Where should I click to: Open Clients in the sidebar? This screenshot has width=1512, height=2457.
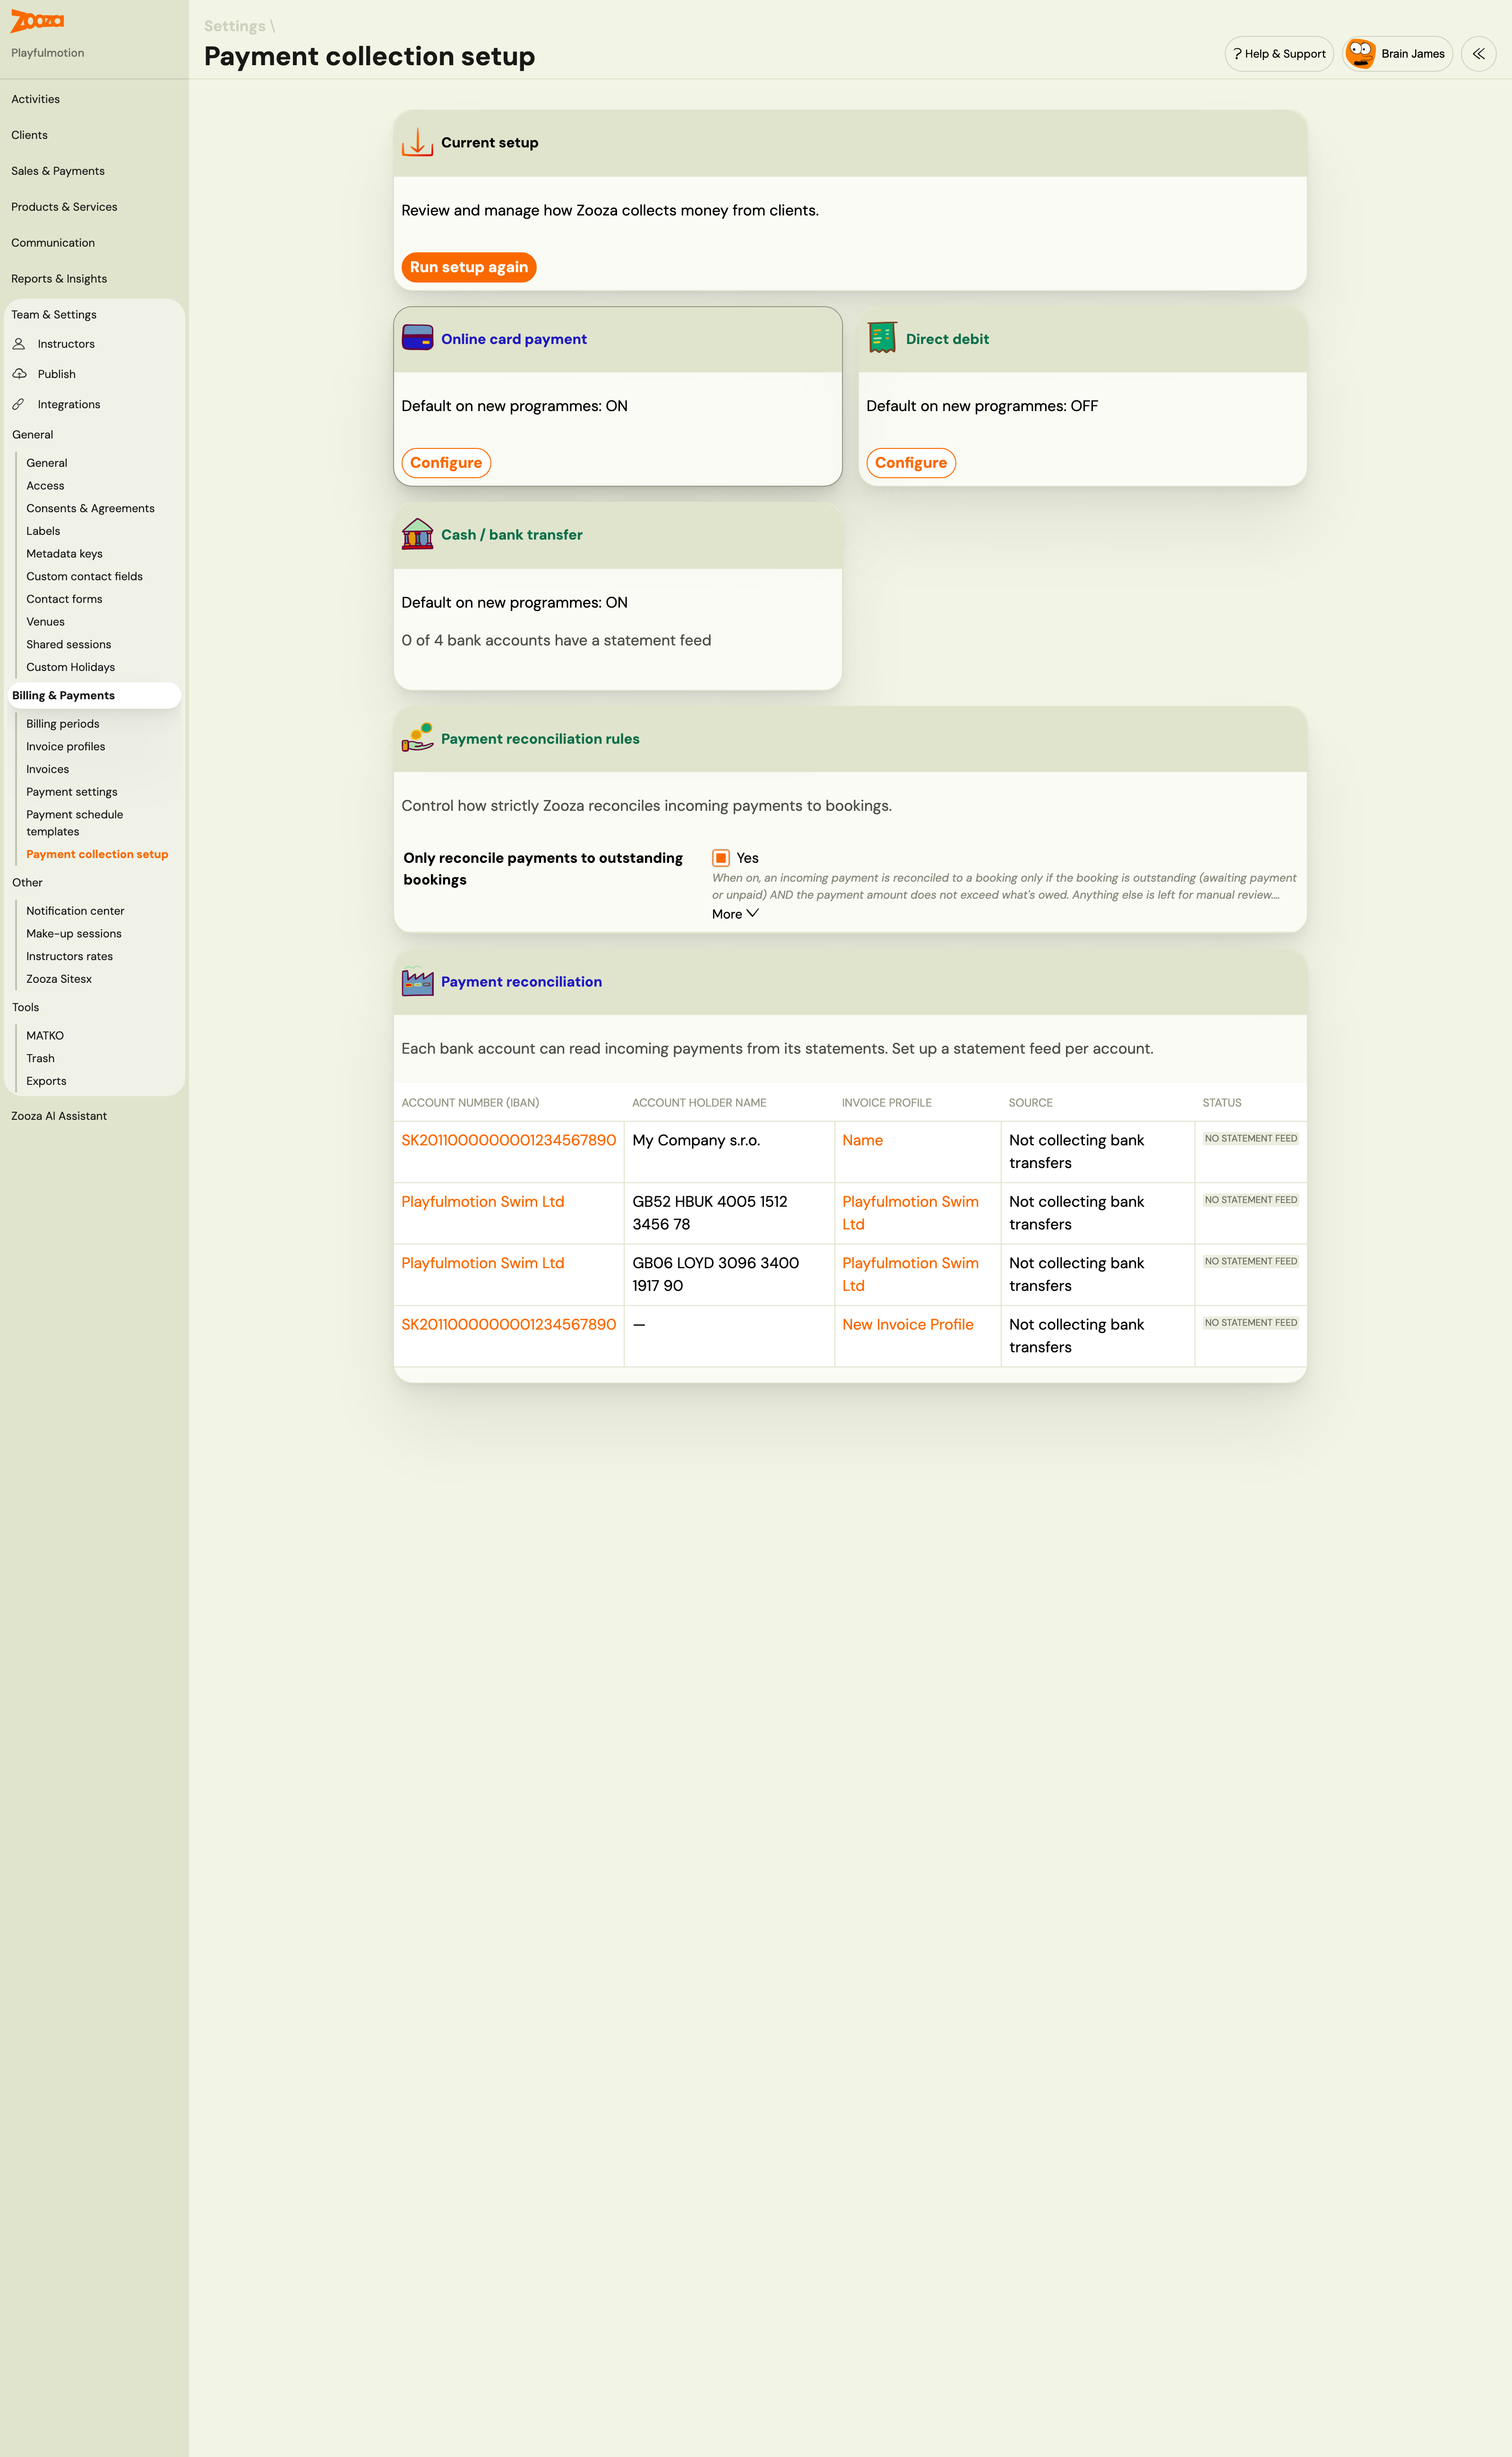[x=29, y=135]
